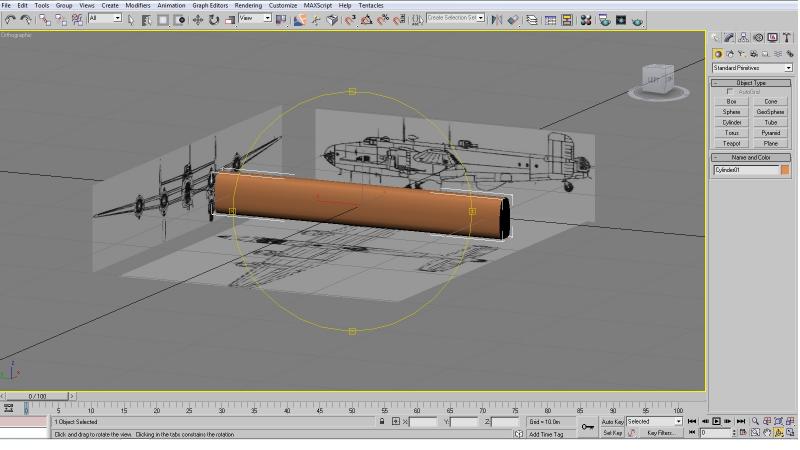
Task: Toggle the Spinner Snap icon
Action: click(x=399, y=20)
